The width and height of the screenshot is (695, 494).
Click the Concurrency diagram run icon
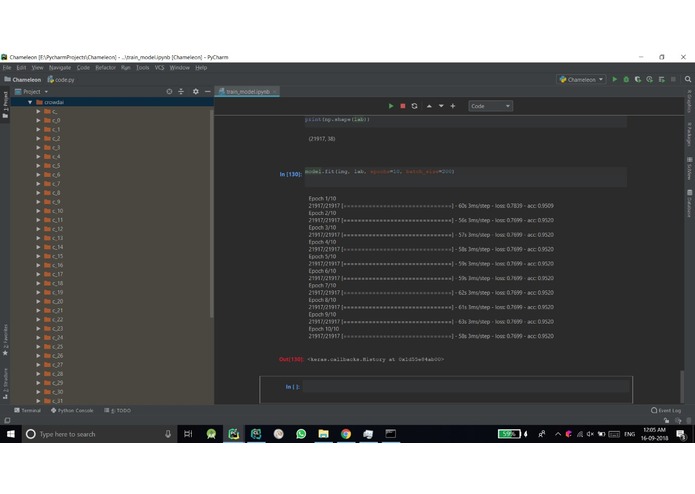pos(661,79)
